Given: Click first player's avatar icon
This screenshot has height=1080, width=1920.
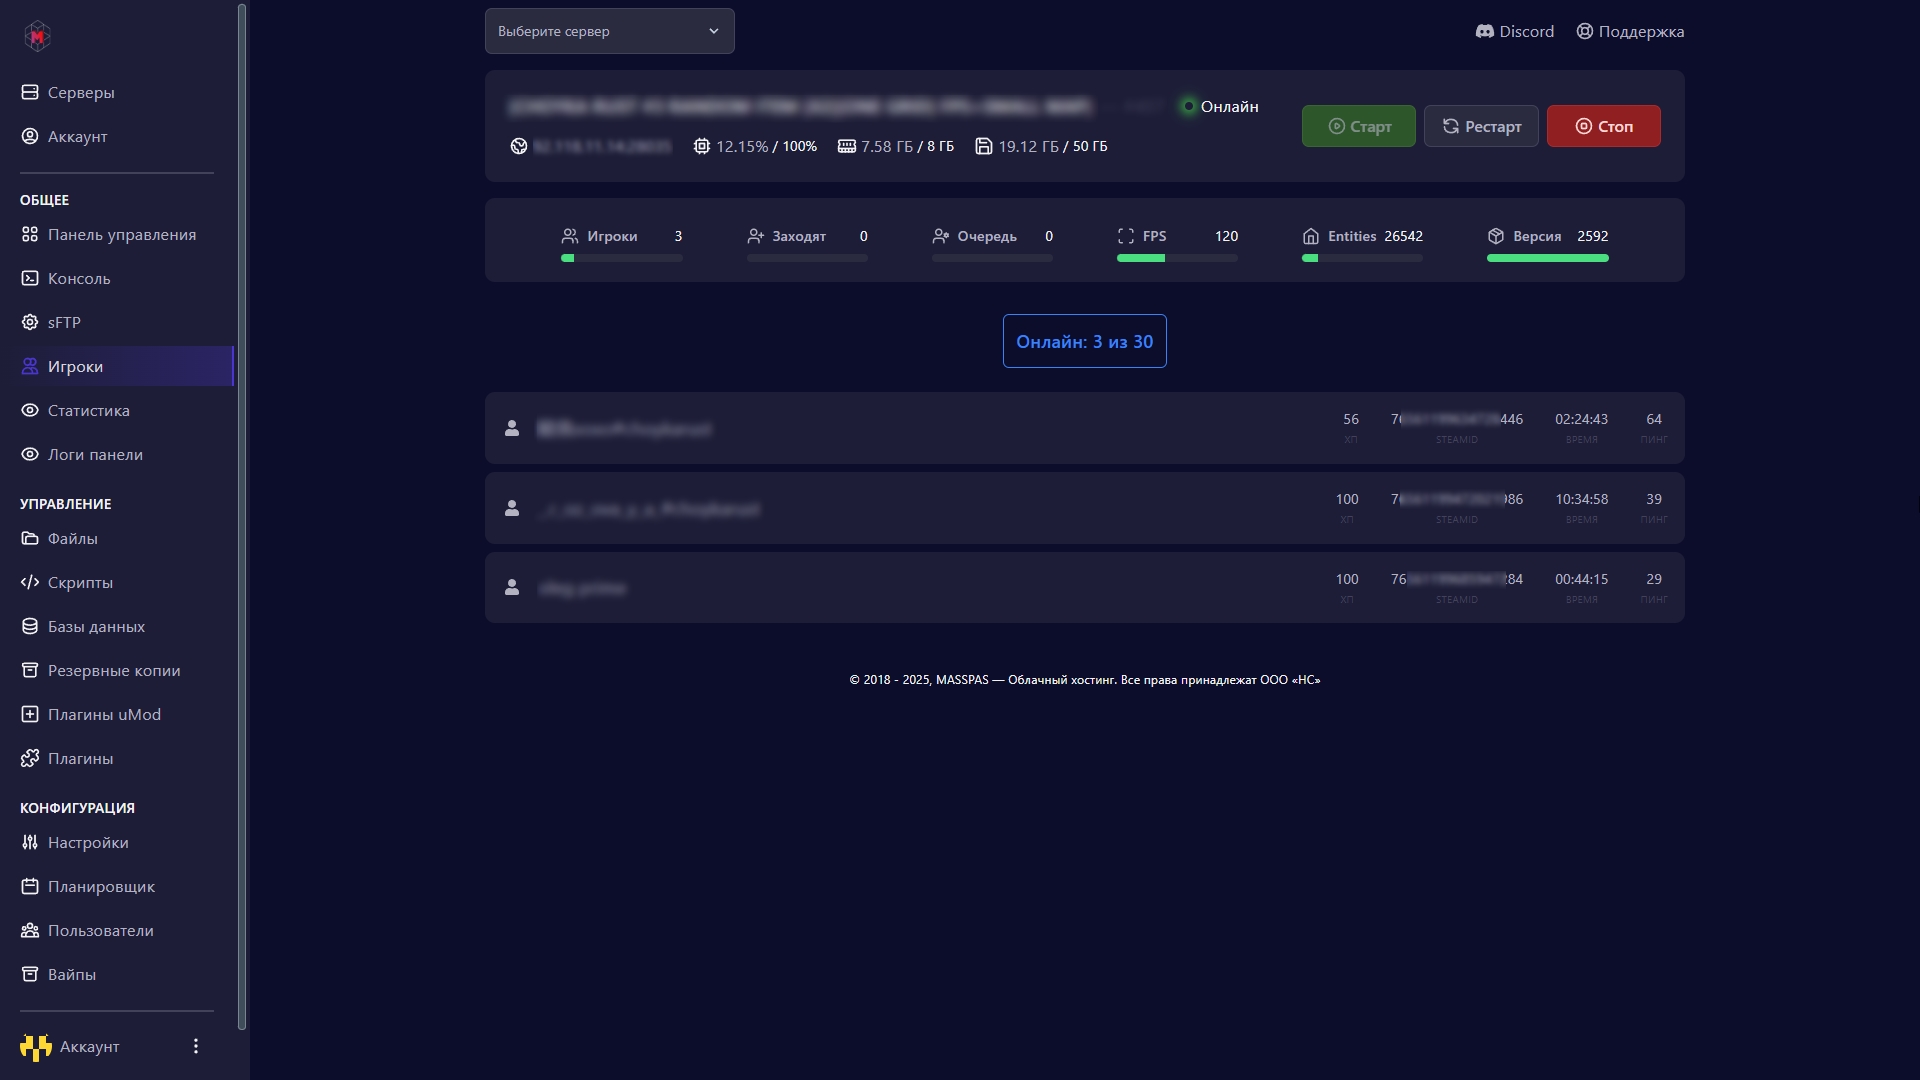Looking at the screenshot, I should pyautogui.click(x=512, y=428).
